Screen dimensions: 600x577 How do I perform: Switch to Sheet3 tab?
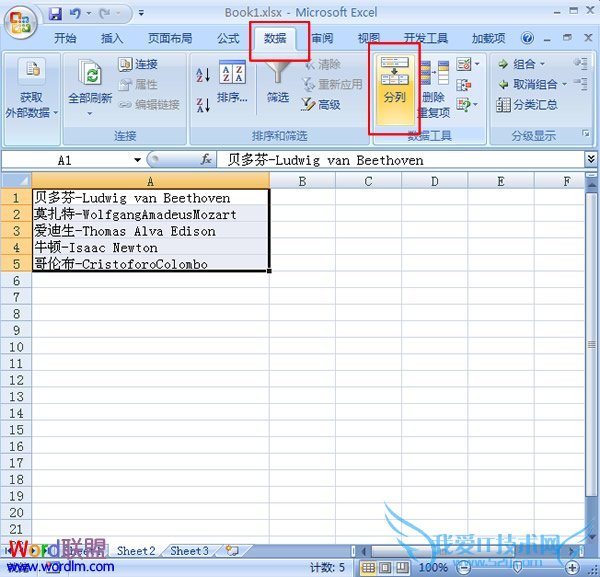coord(189,551)
